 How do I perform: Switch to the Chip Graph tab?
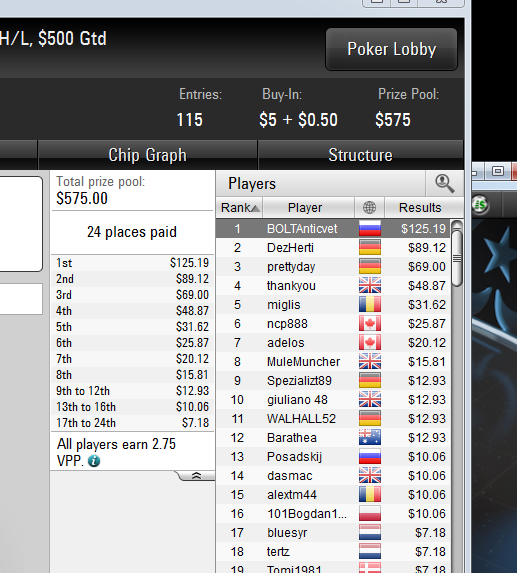[x=148, y=155]
